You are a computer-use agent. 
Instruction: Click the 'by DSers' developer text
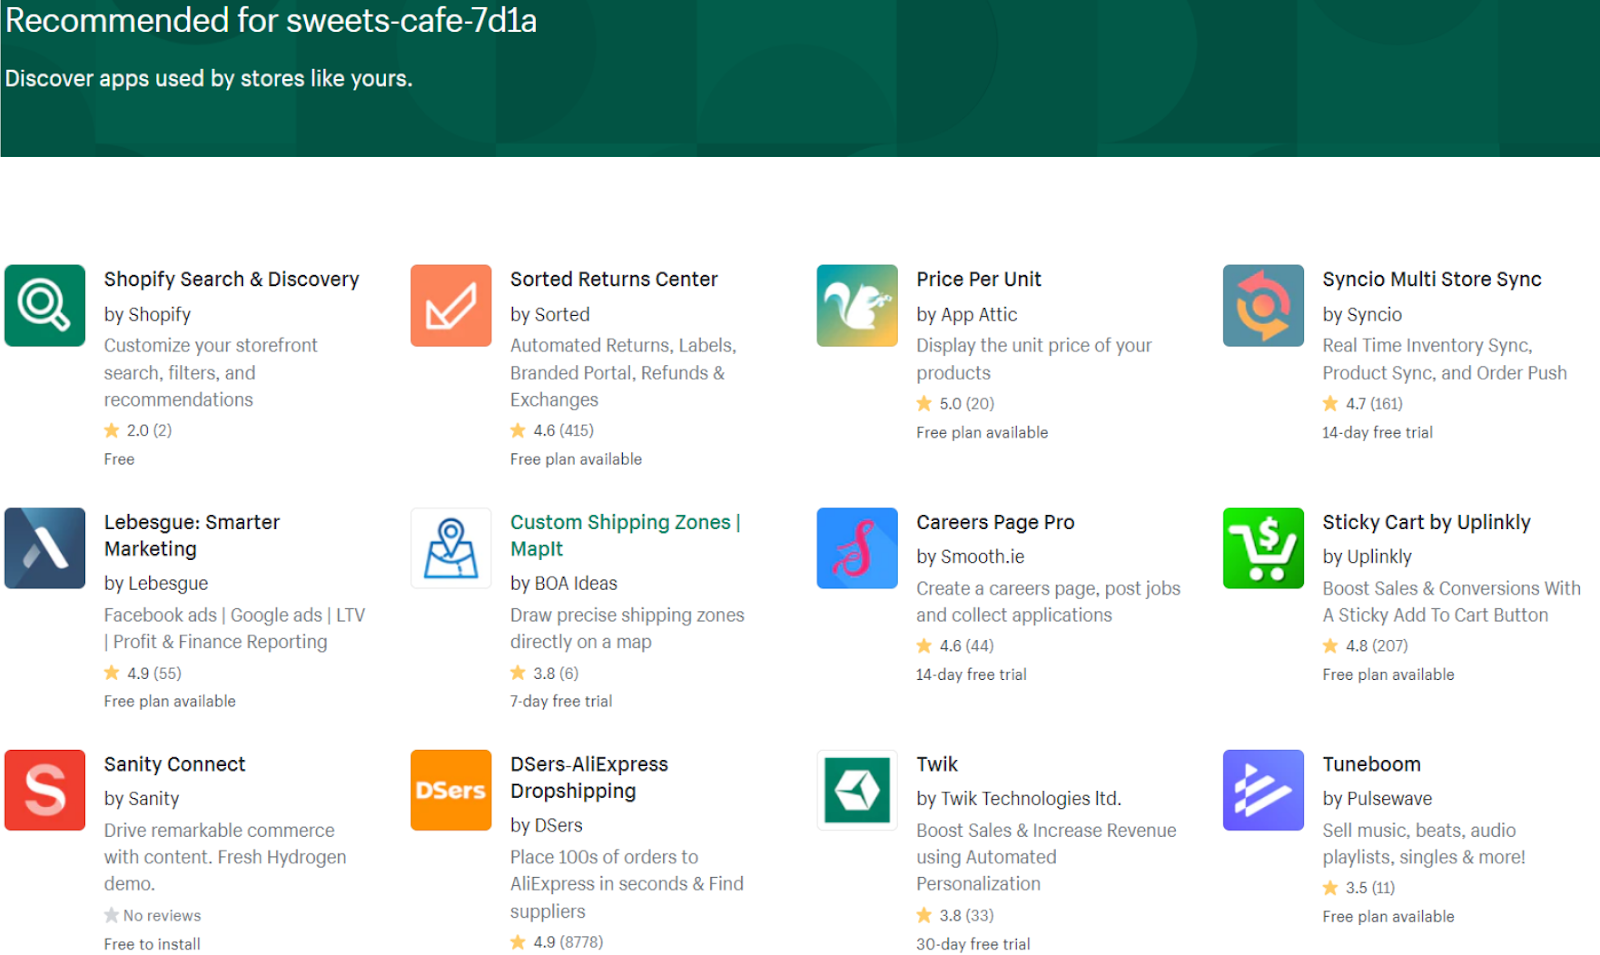[x=546, y=825]
